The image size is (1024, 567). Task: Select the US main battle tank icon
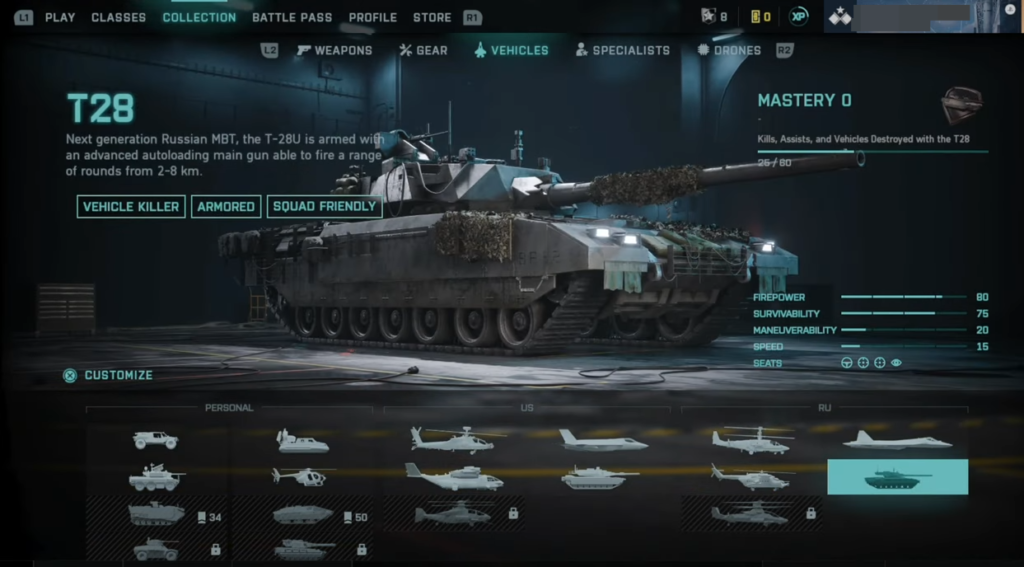coord(600,478)
